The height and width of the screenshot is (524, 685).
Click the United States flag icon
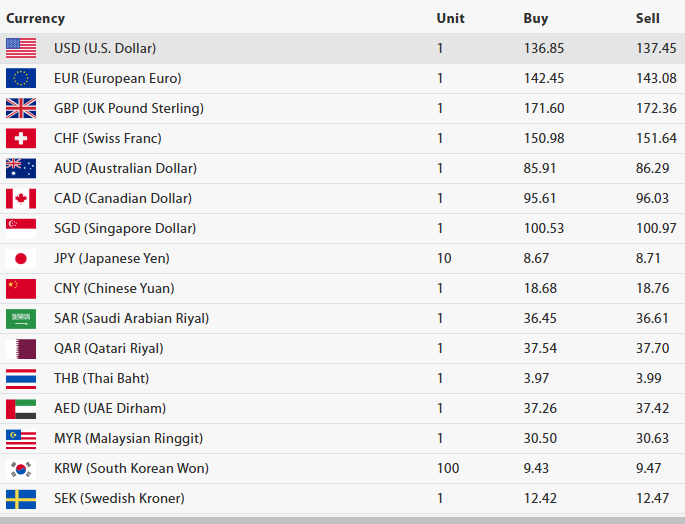(21, 48)
